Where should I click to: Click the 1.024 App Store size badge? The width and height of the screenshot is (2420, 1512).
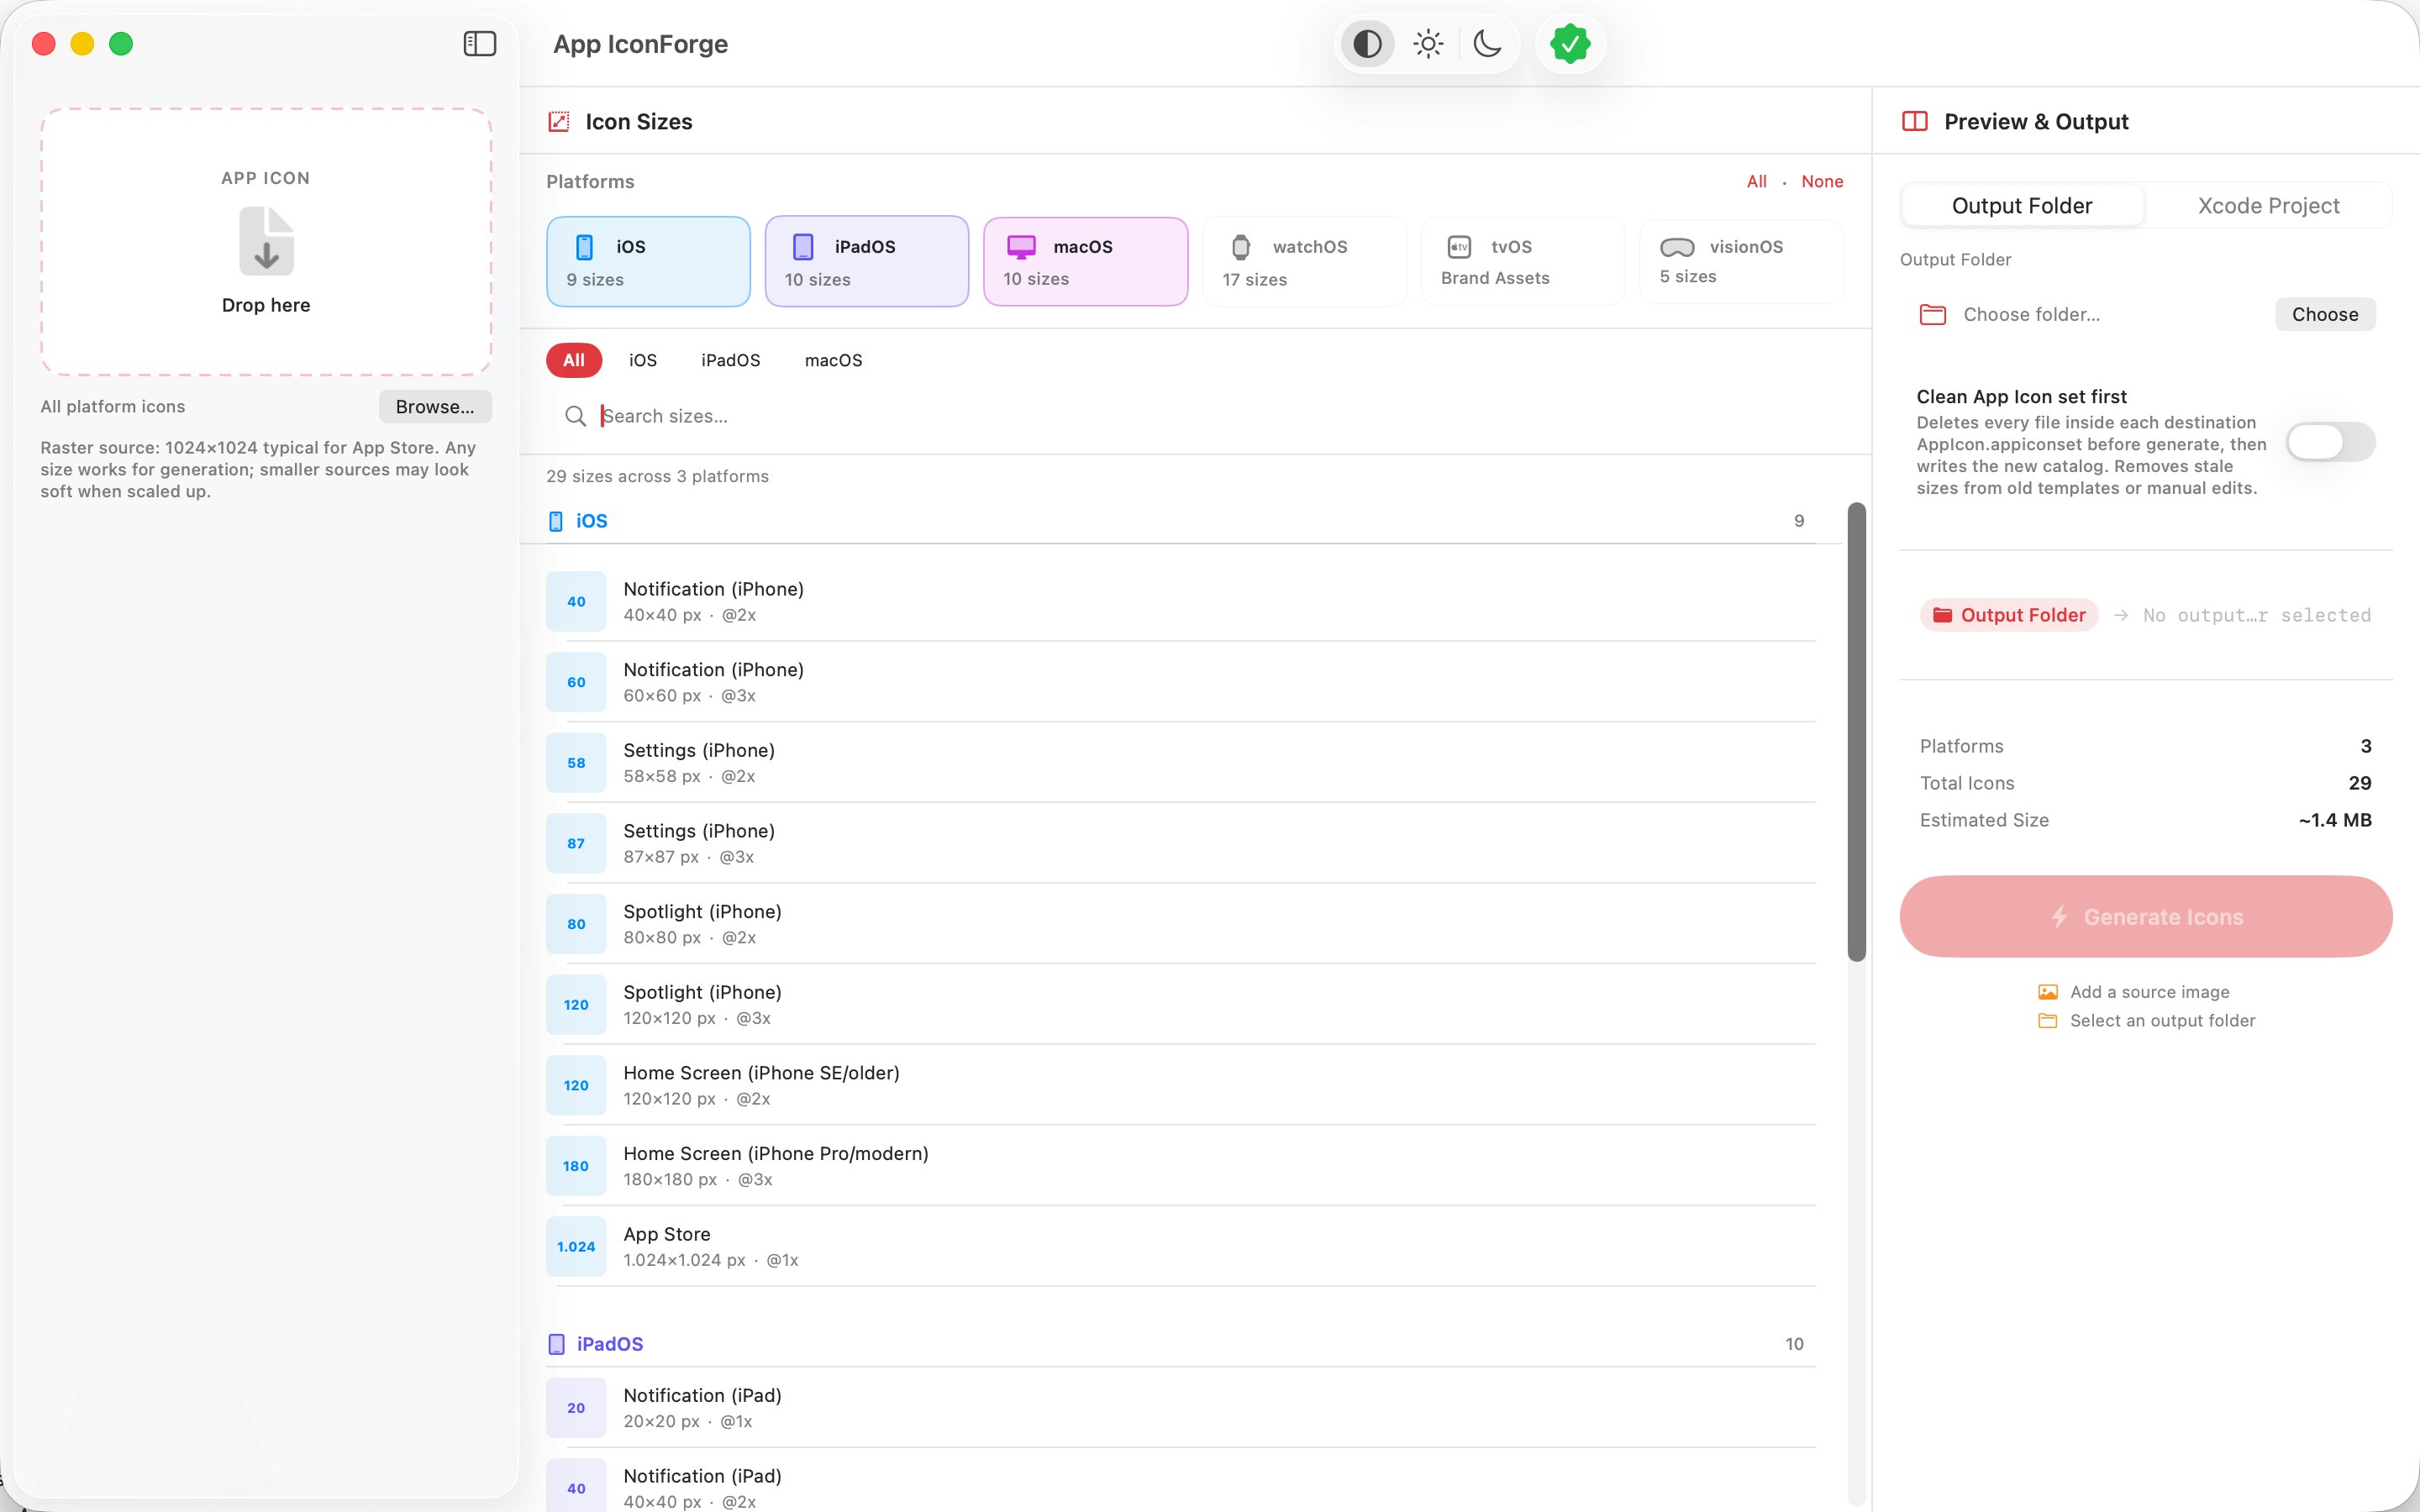point(576,1247)
